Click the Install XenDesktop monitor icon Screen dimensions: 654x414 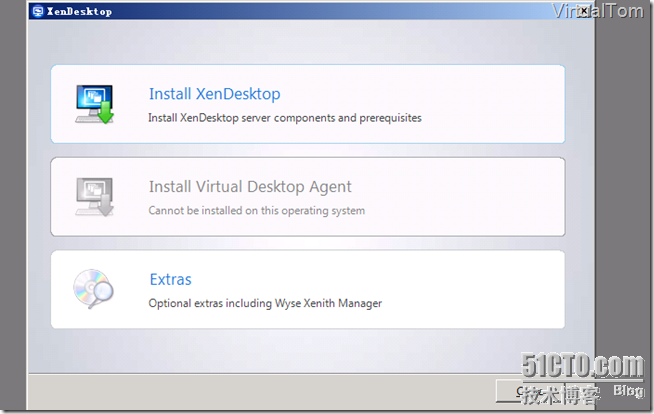(94, 104)
